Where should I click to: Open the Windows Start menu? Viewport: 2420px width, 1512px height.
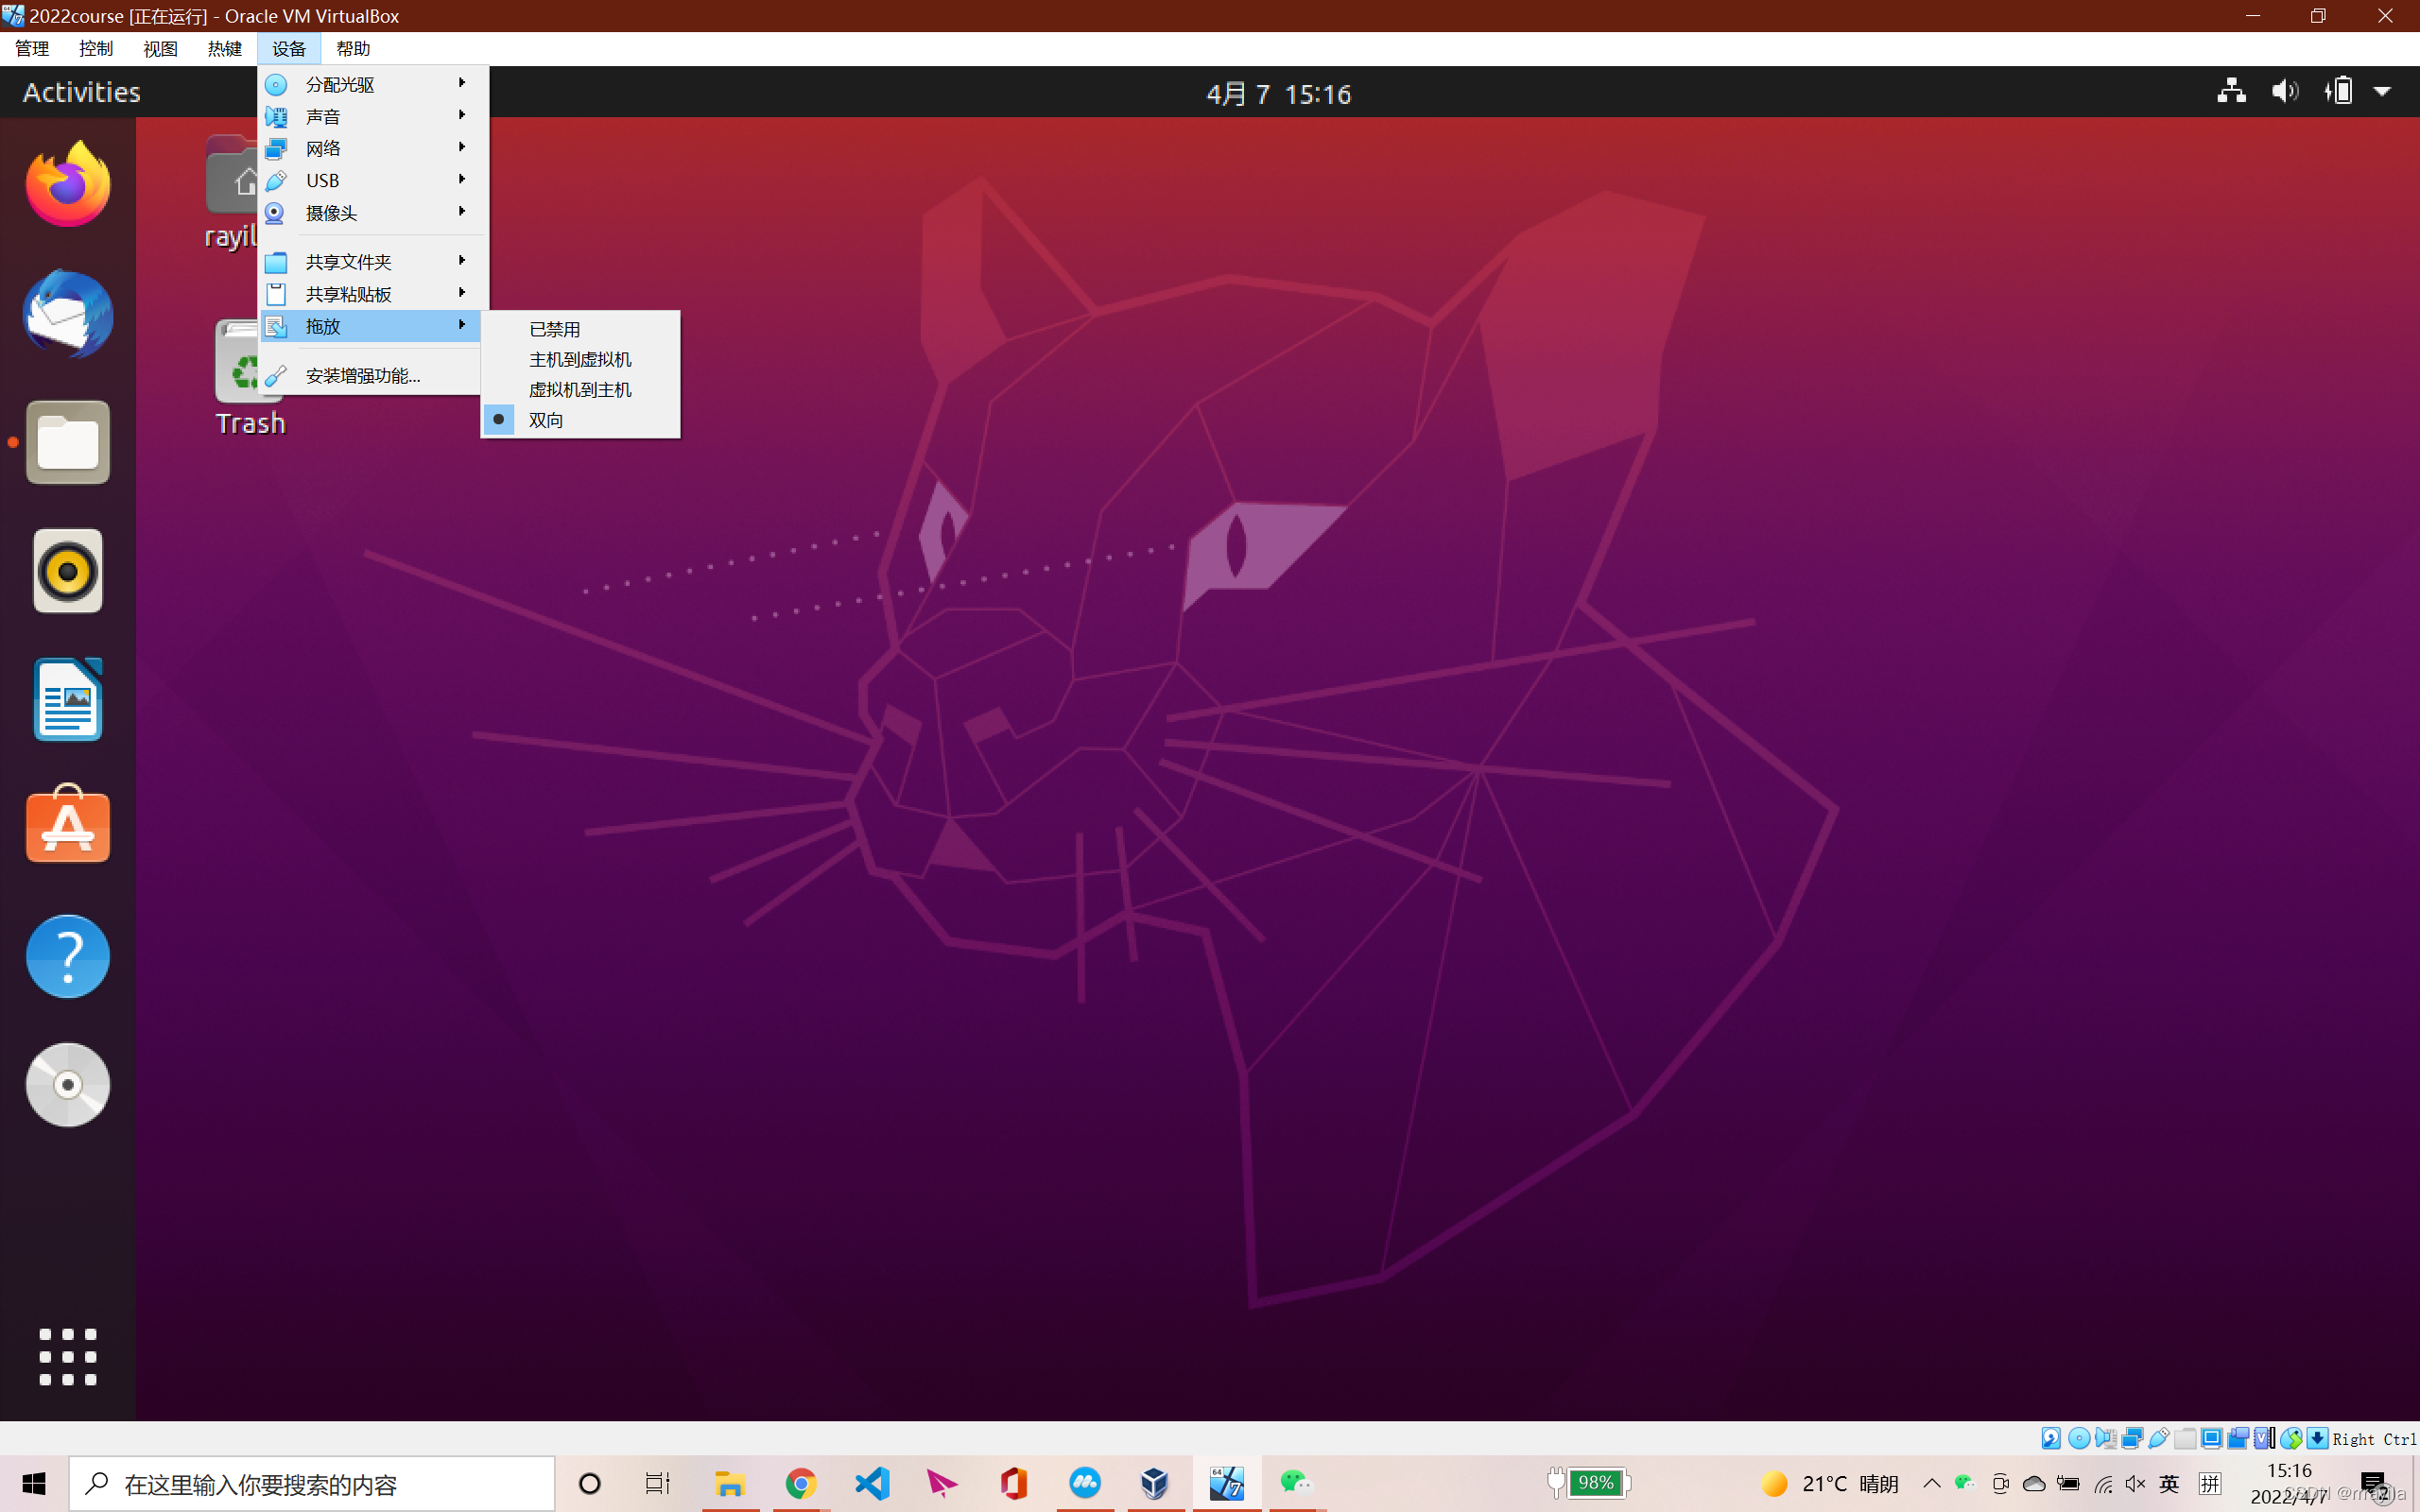pos(34,1484)
